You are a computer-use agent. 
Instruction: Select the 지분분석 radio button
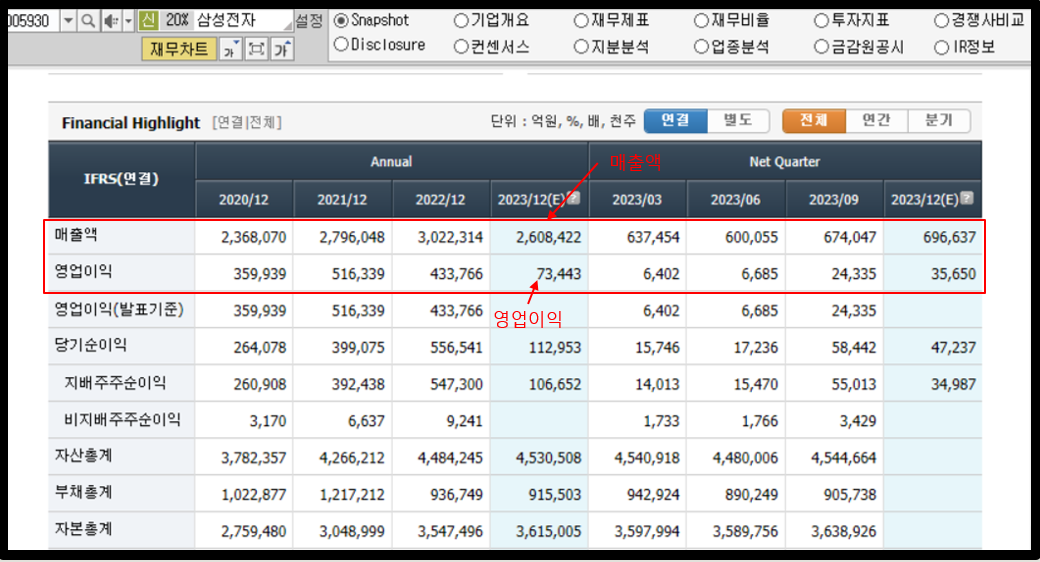click(581, 47)
